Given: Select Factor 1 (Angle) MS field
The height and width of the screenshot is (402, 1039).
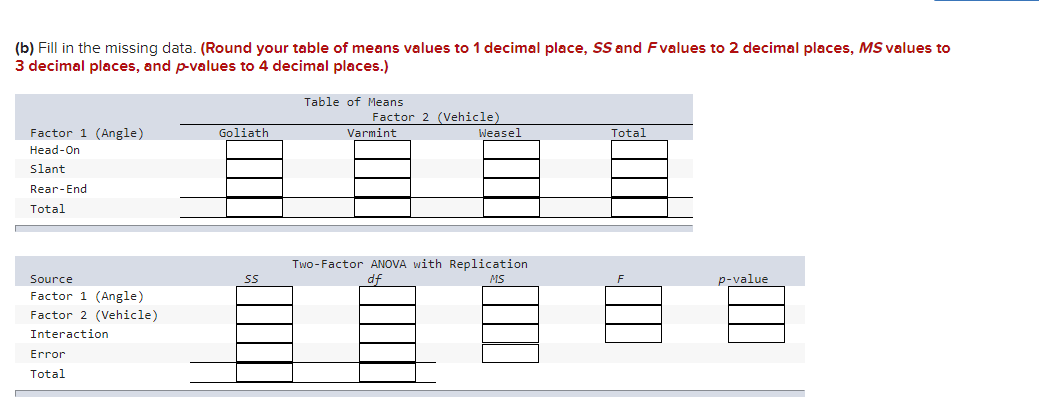Looking at the screenshot, I should [510, 295].
